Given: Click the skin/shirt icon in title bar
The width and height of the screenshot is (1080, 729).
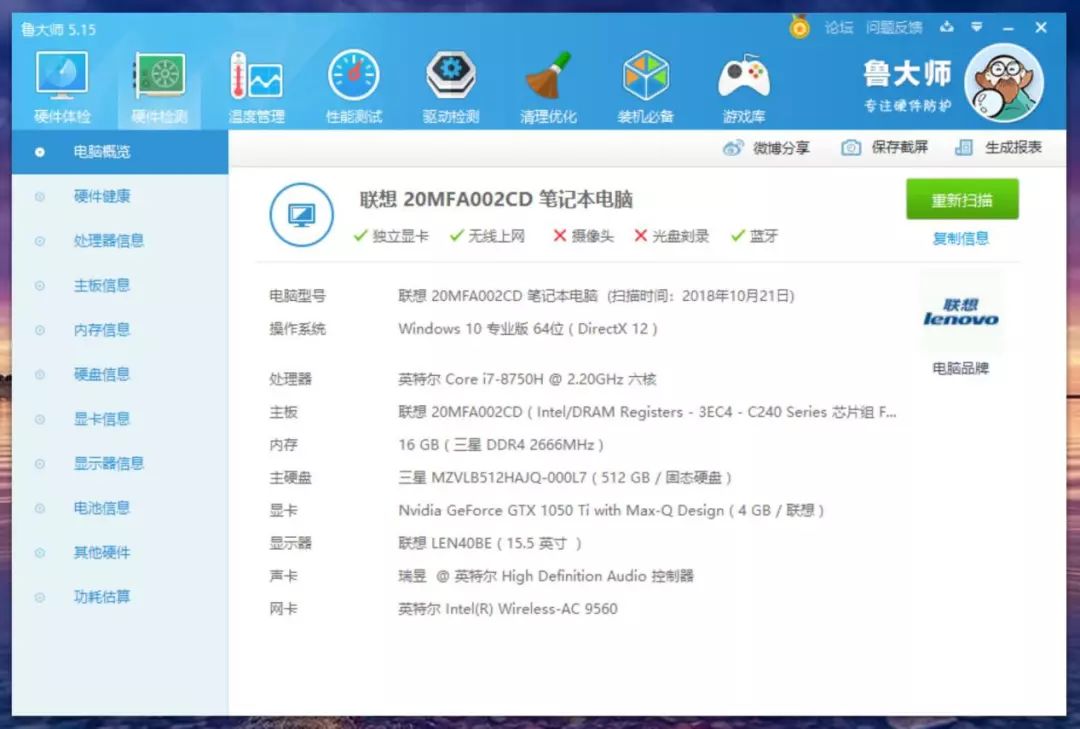Looking at the screenshot, I should coord(947,27).
